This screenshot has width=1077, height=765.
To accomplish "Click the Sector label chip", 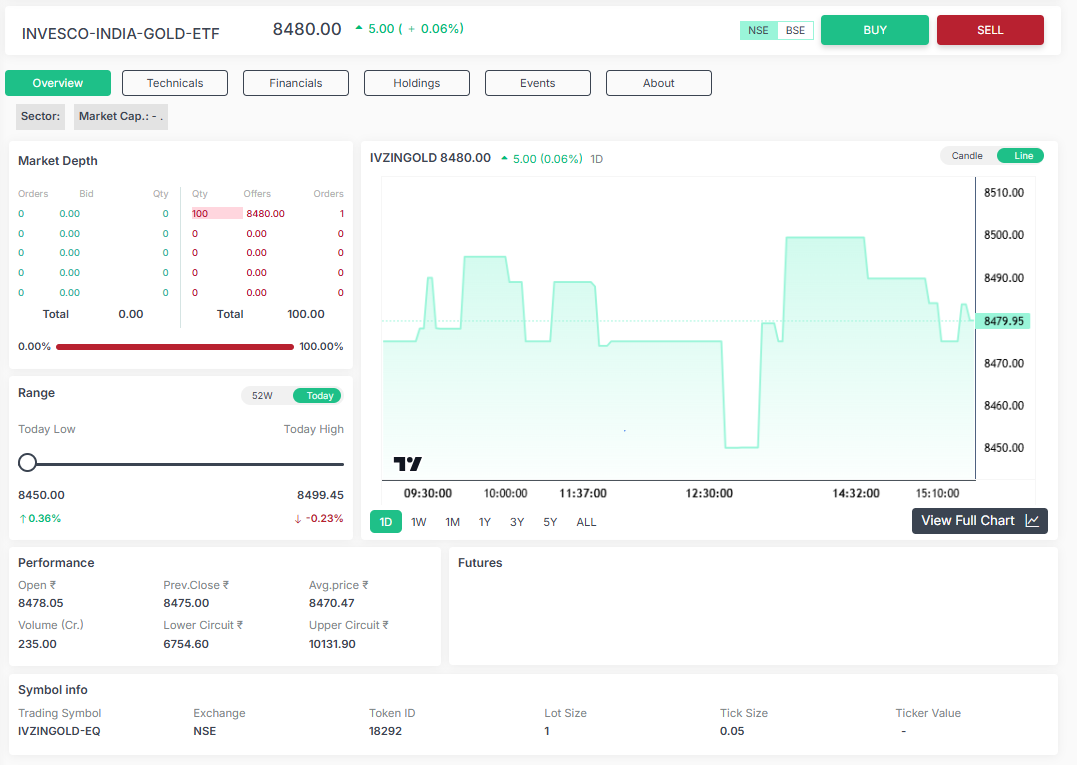I will (41, 116).
